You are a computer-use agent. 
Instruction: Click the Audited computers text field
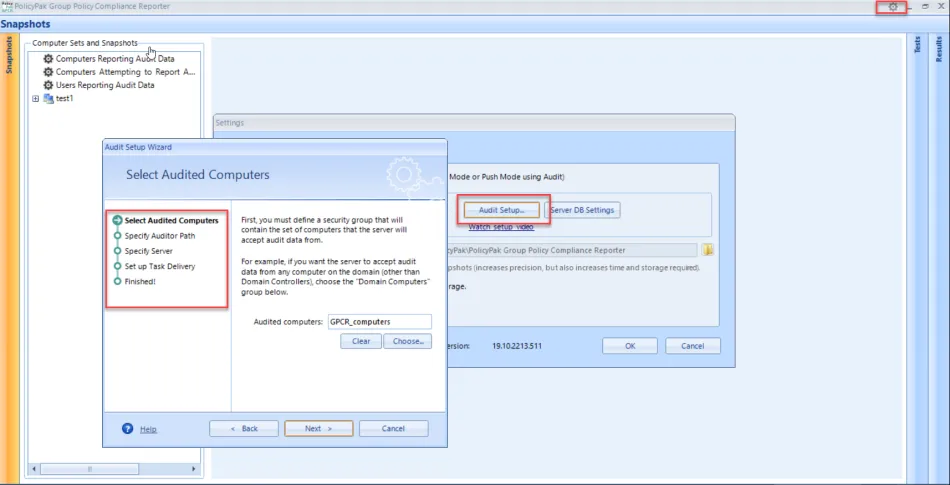pyautogui.click(x=380, y=322)
